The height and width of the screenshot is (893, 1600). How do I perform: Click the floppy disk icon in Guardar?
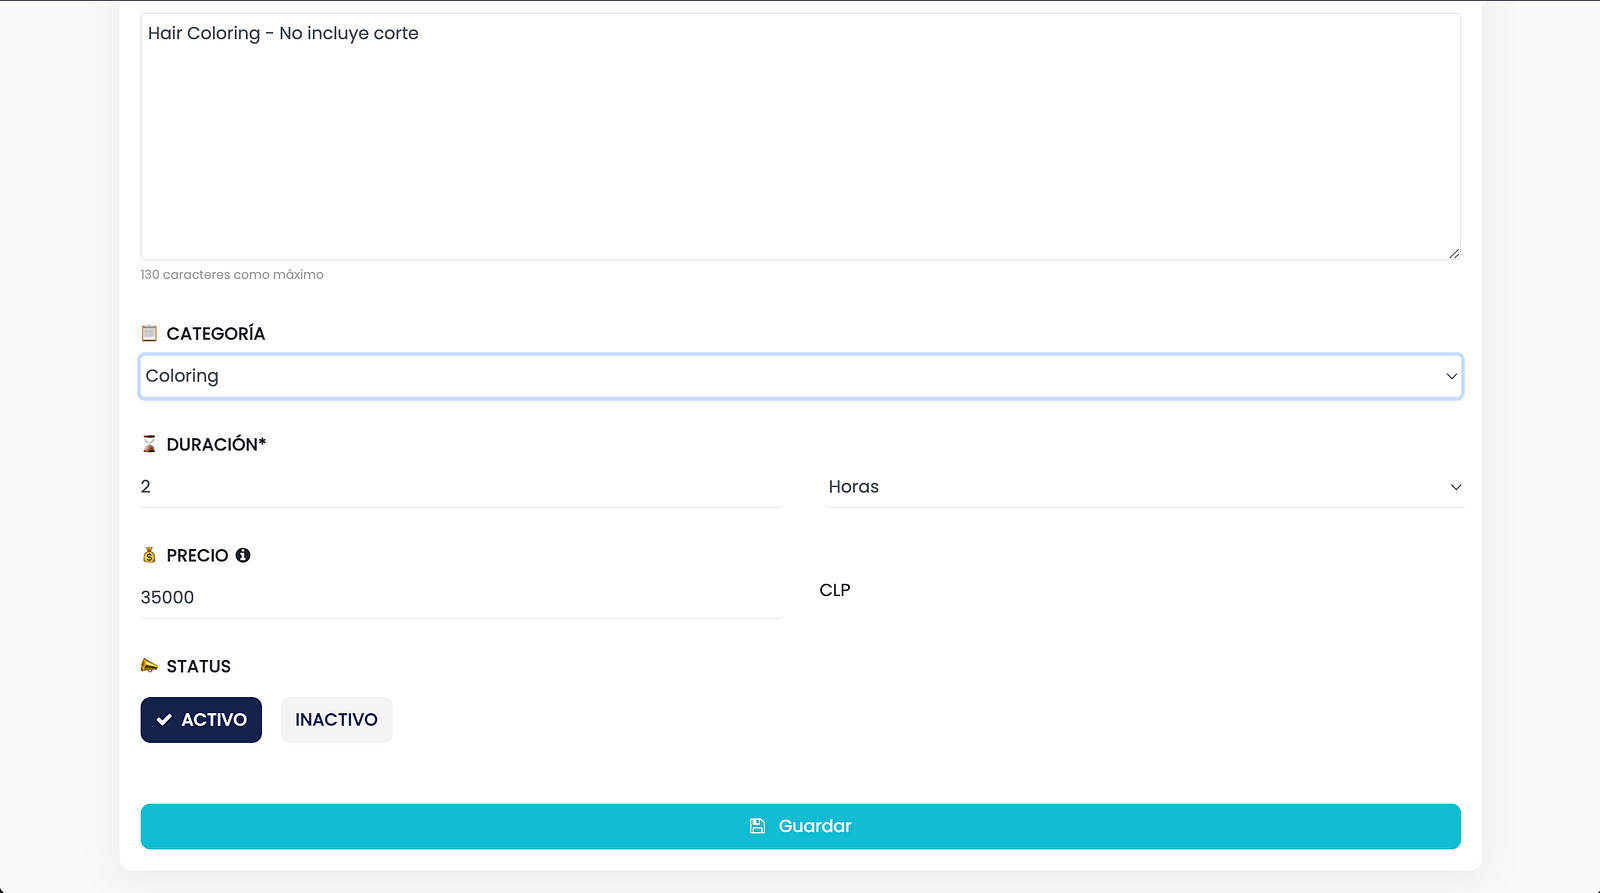[x=758, y=826]
